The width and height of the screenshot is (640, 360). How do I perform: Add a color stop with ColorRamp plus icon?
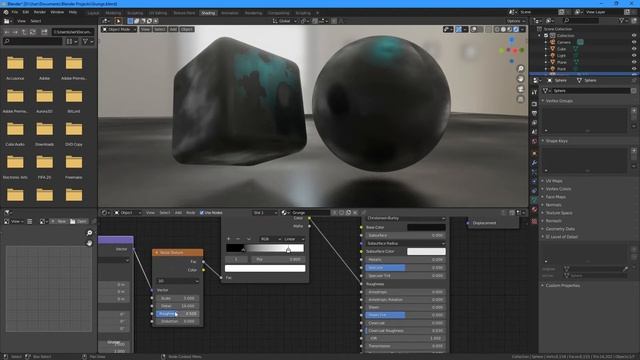click(x=229, y=239)
